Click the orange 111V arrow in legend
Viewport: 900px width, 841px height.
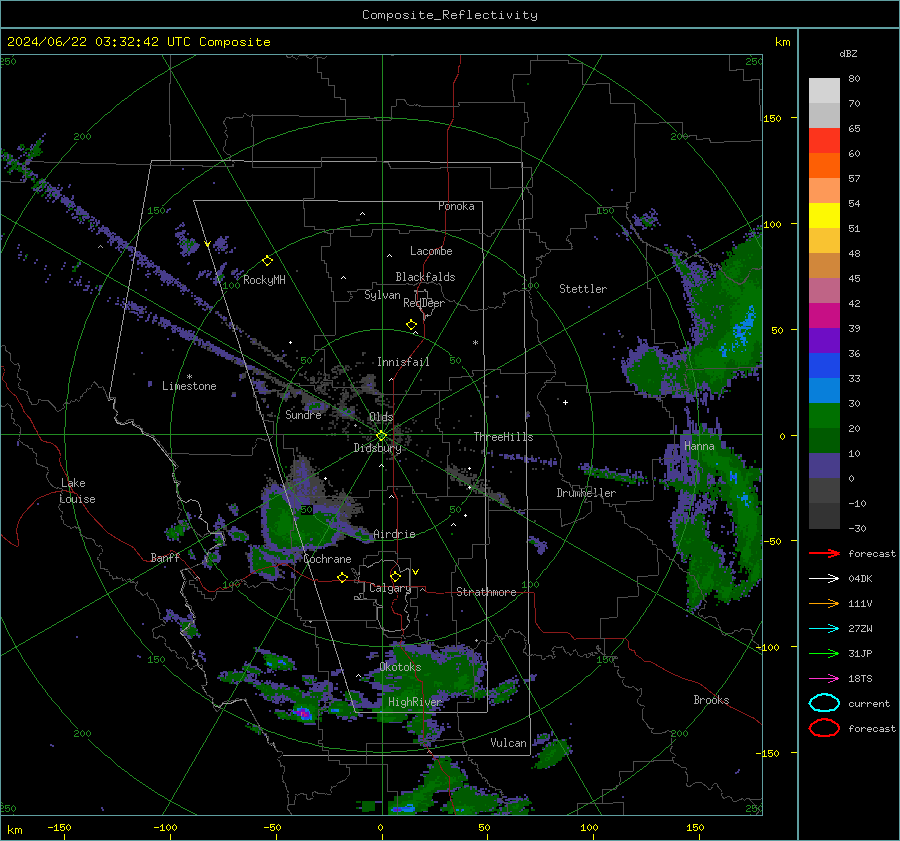824,603
